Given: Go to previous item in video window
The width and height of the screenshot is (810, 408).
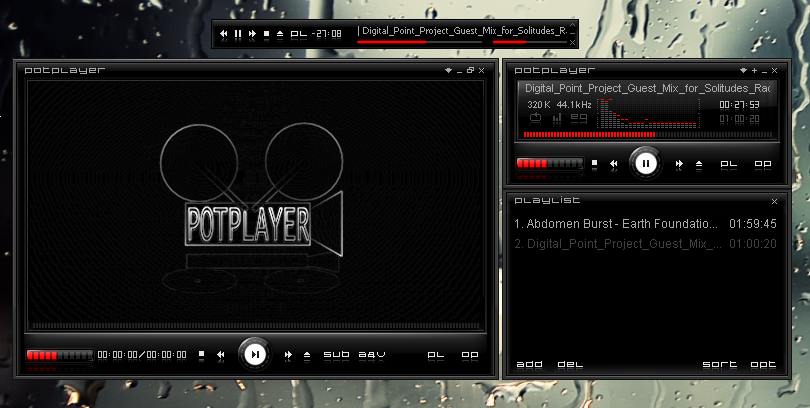Looking at the screenshot, I should click(x=221, y=354).
